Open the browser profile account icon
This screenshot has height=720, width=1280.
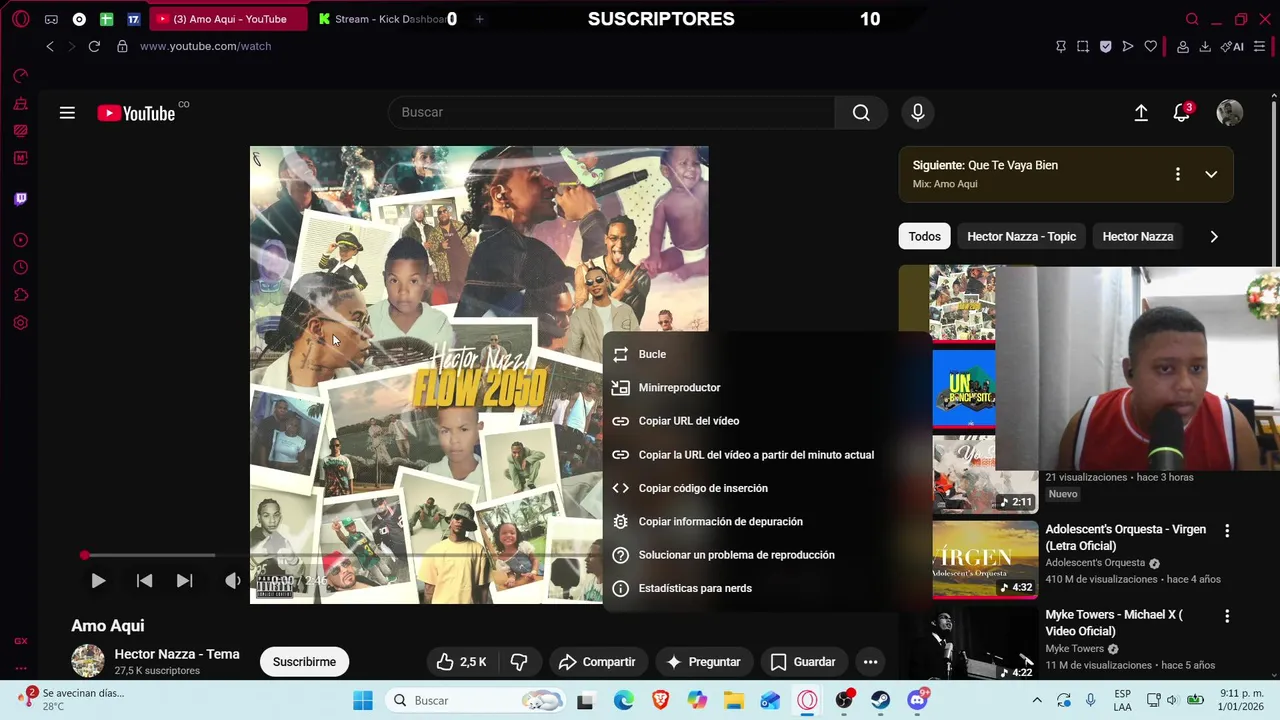[x=1183, y=46]
